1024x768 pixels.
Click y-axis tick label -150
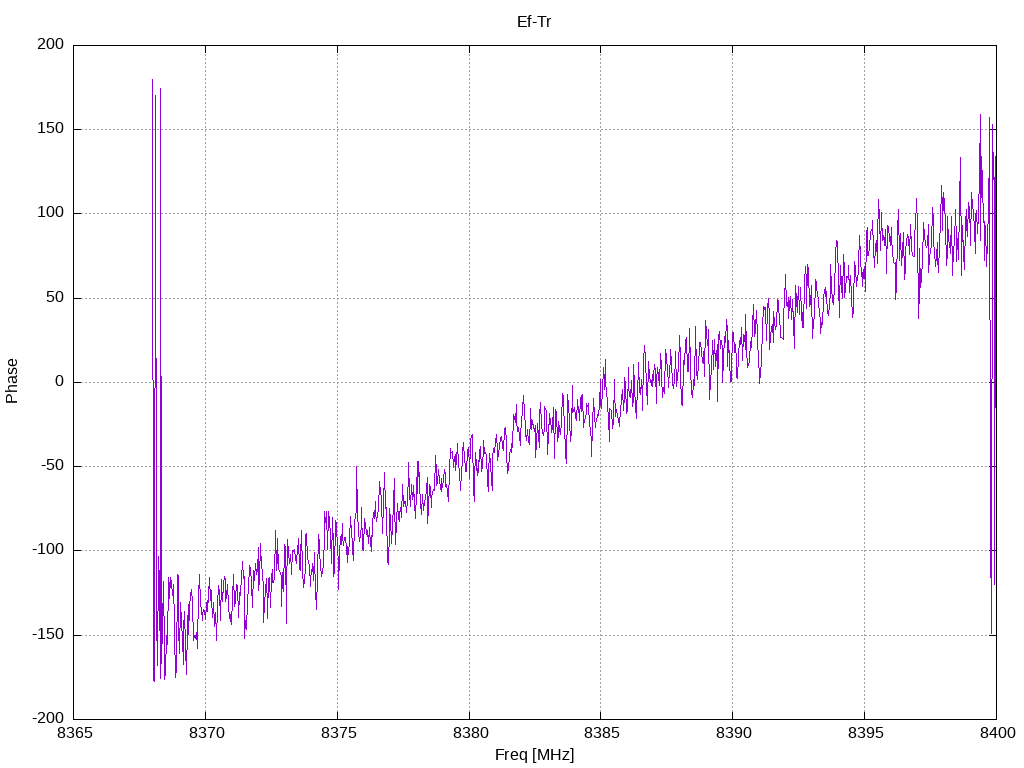tap(48, 634)
